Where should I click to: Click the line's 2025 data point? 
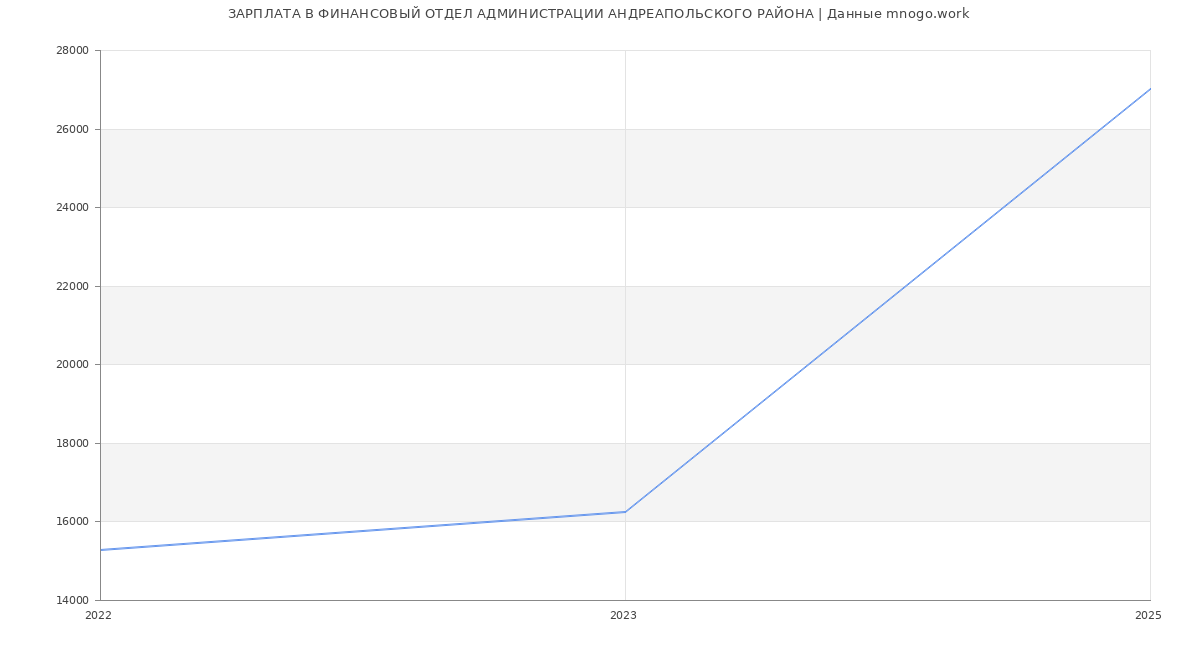point(1150,88)
